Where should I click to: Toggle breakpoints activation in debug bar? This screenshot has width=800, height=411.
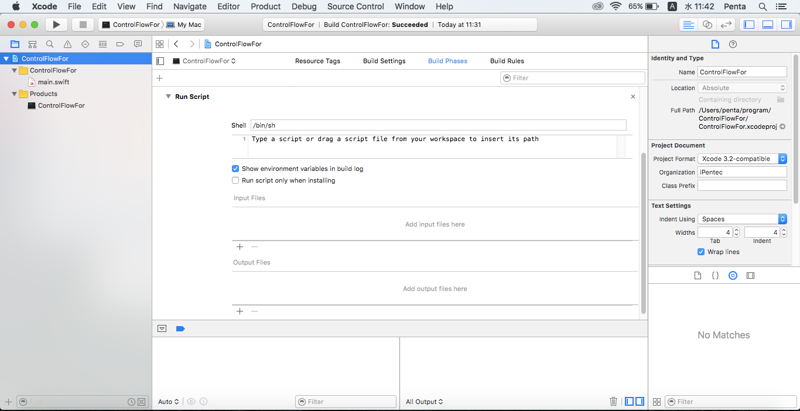coord(180,329)
